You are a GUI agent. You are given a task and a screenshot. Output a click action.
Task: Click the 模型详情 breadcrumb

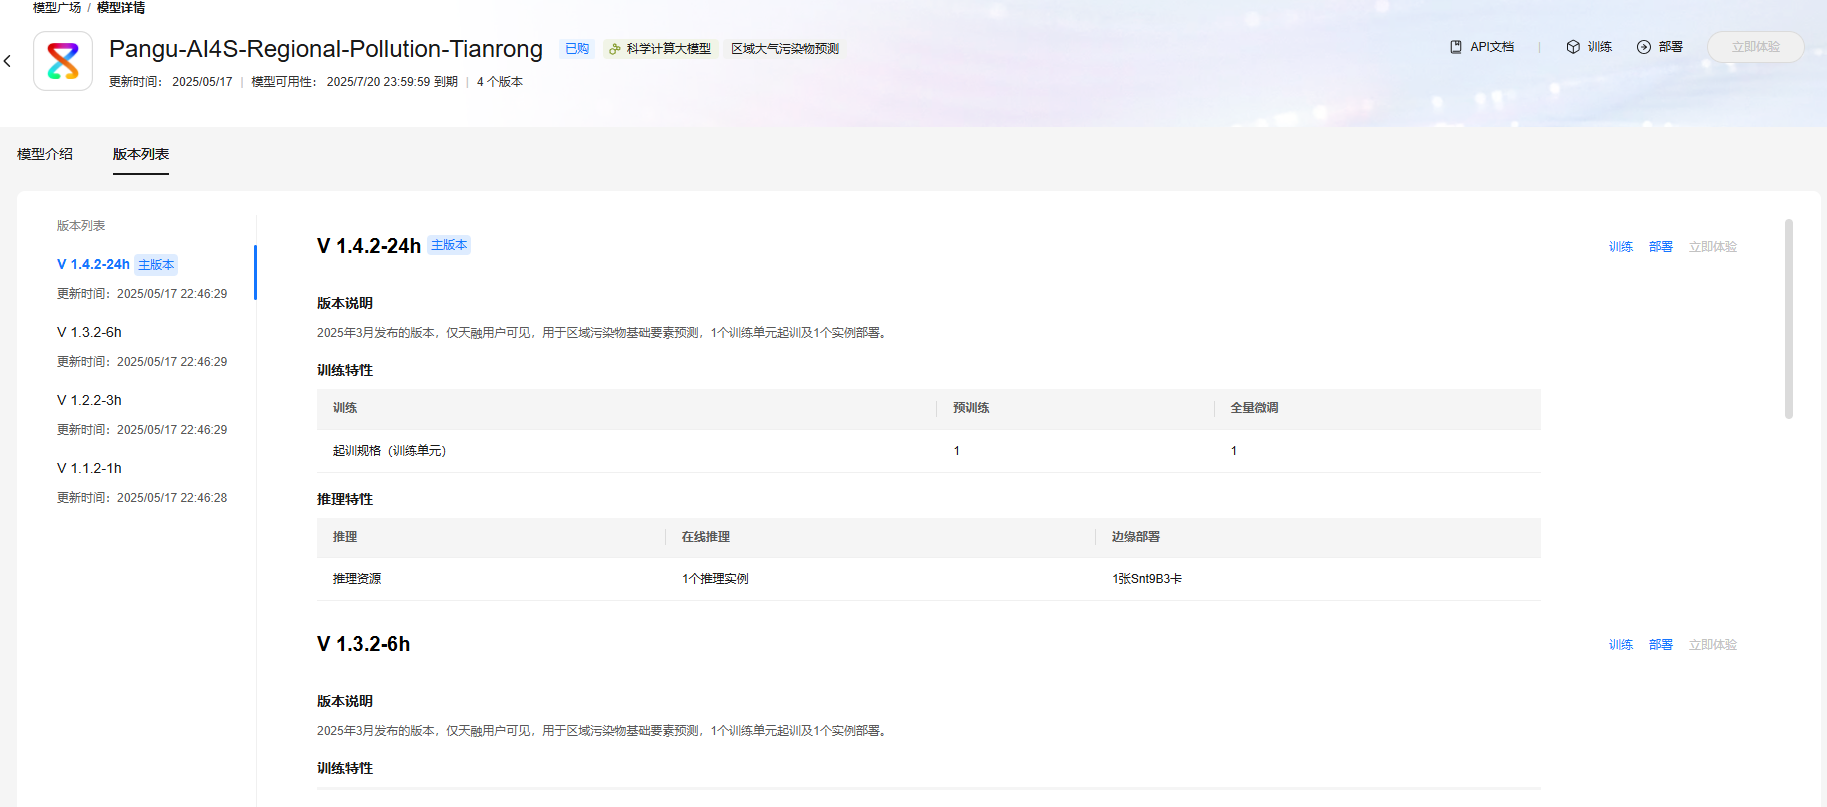pos(121,7)
